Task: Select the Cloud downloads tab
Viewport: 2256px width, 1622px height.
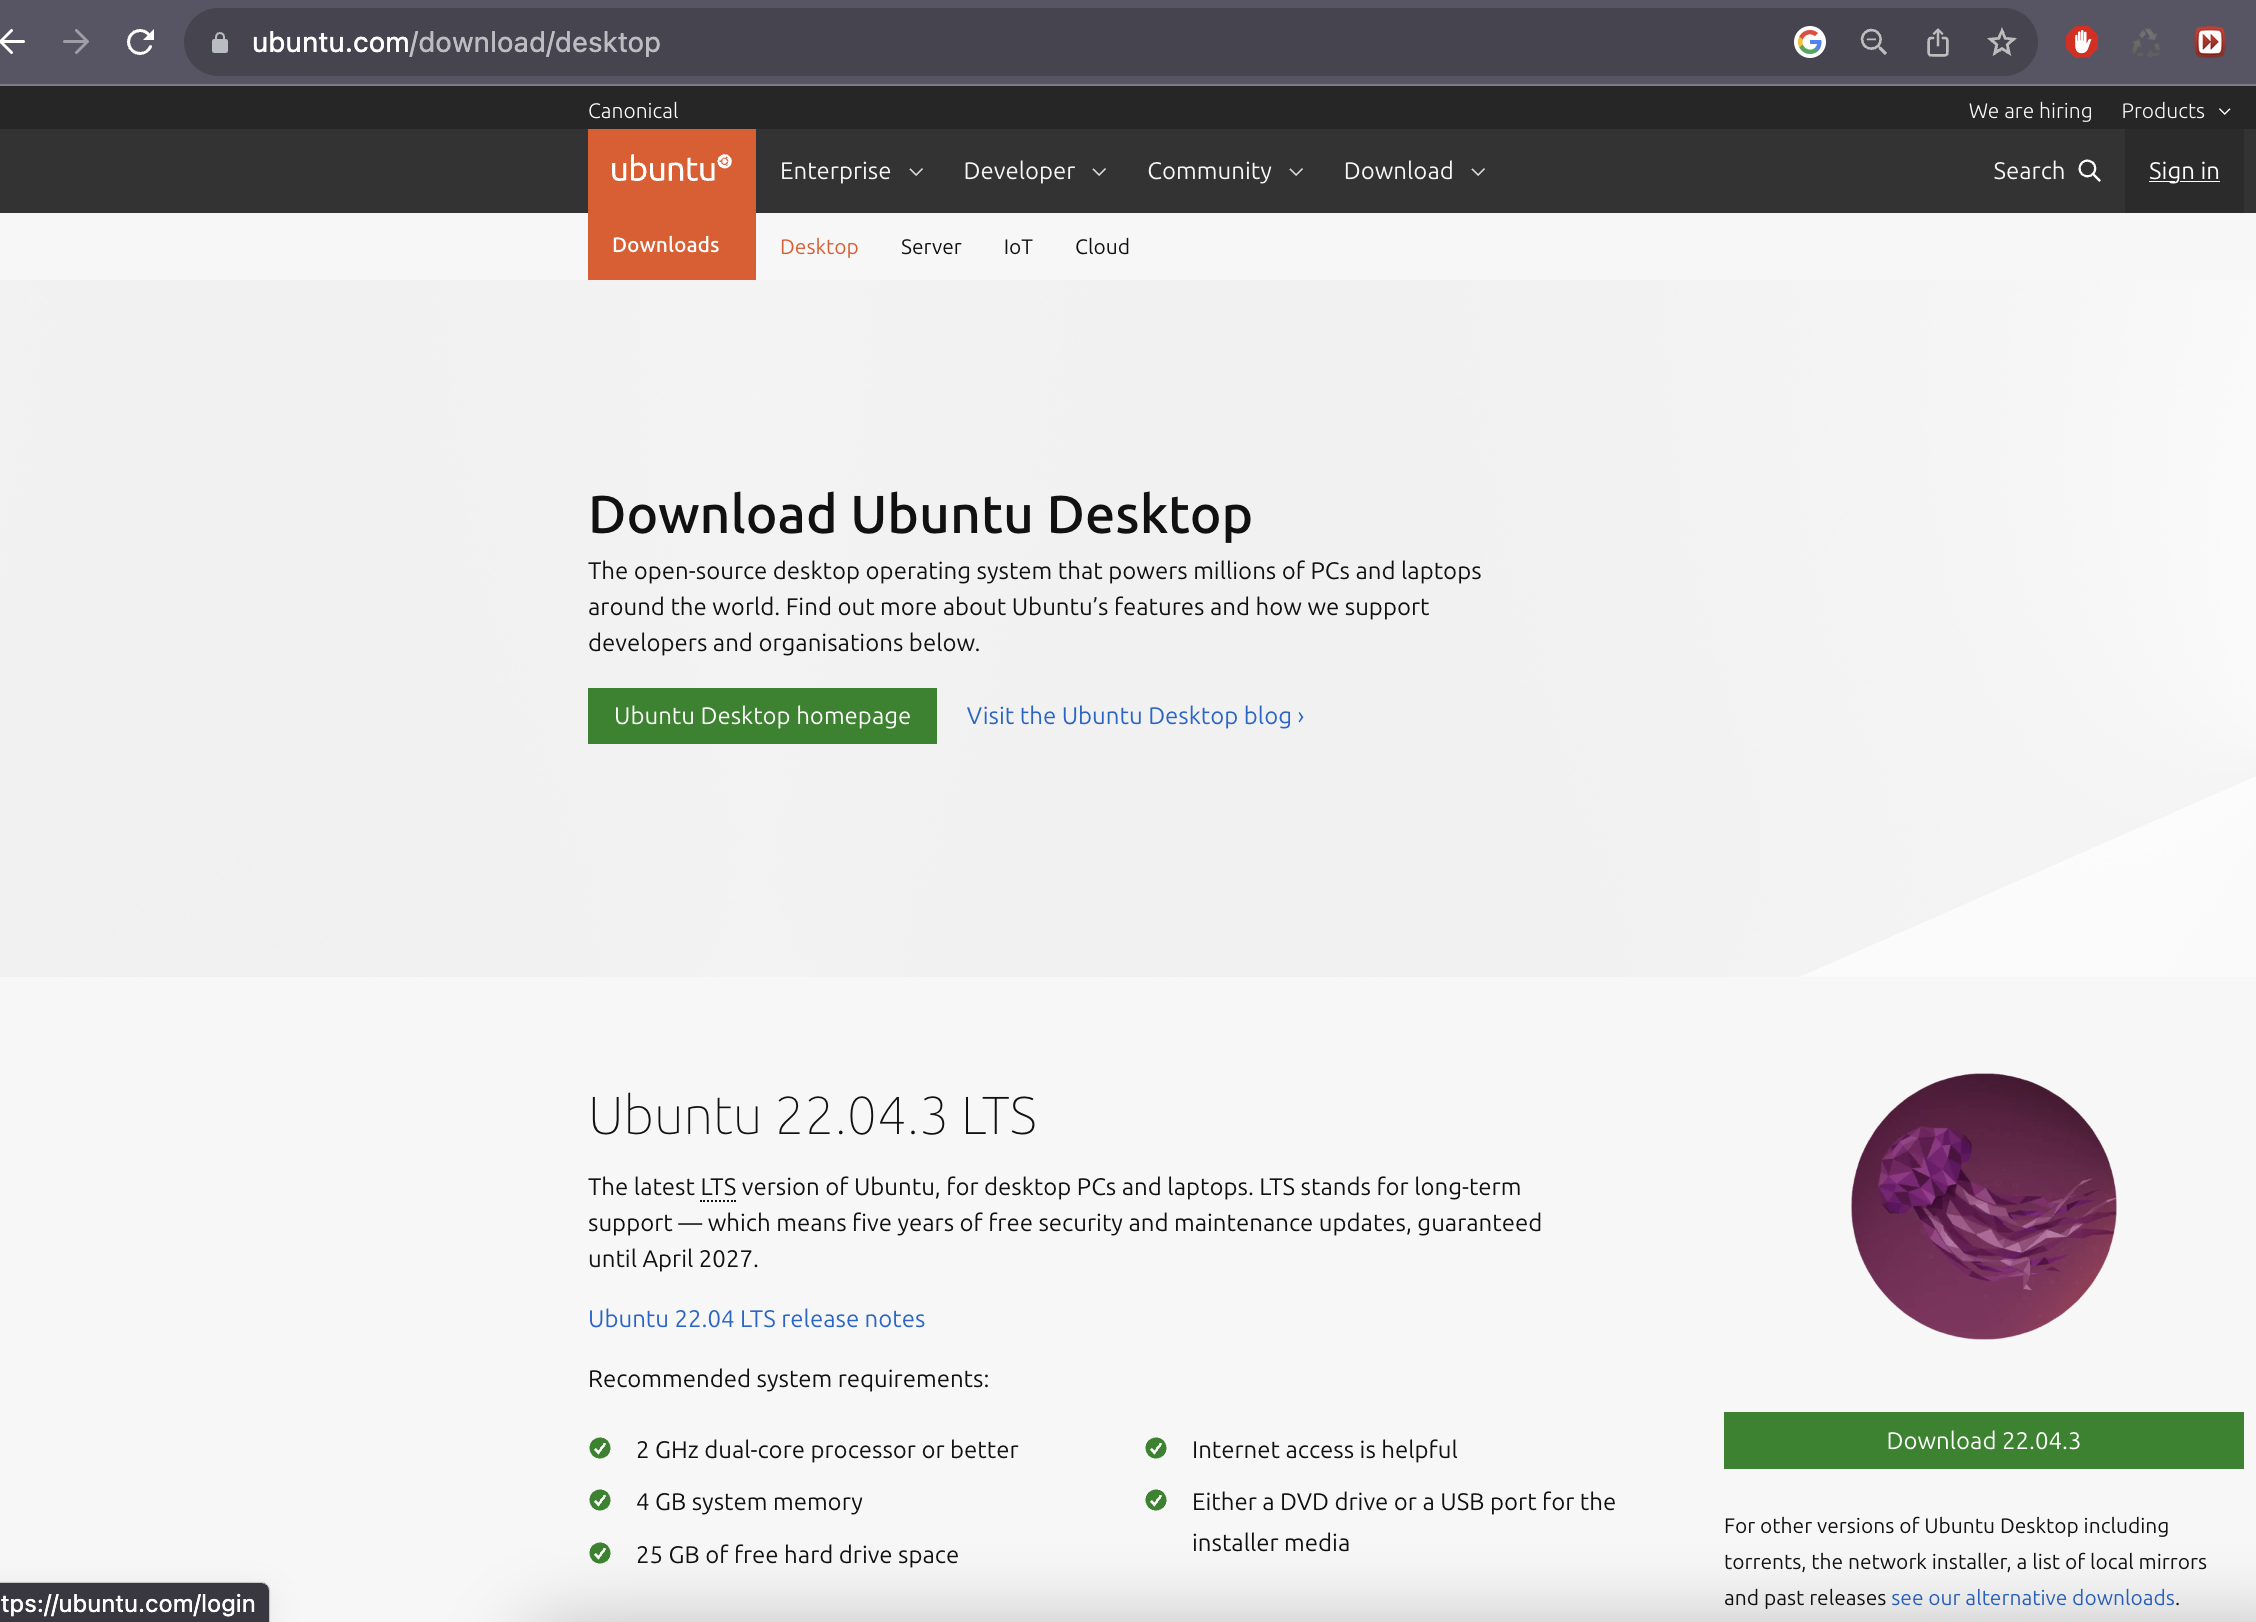Action: click(x=1102, y=246)
